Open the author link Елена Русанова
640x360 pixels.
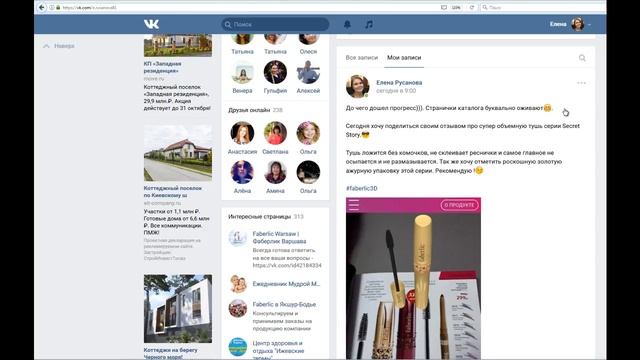coord(399,82)
